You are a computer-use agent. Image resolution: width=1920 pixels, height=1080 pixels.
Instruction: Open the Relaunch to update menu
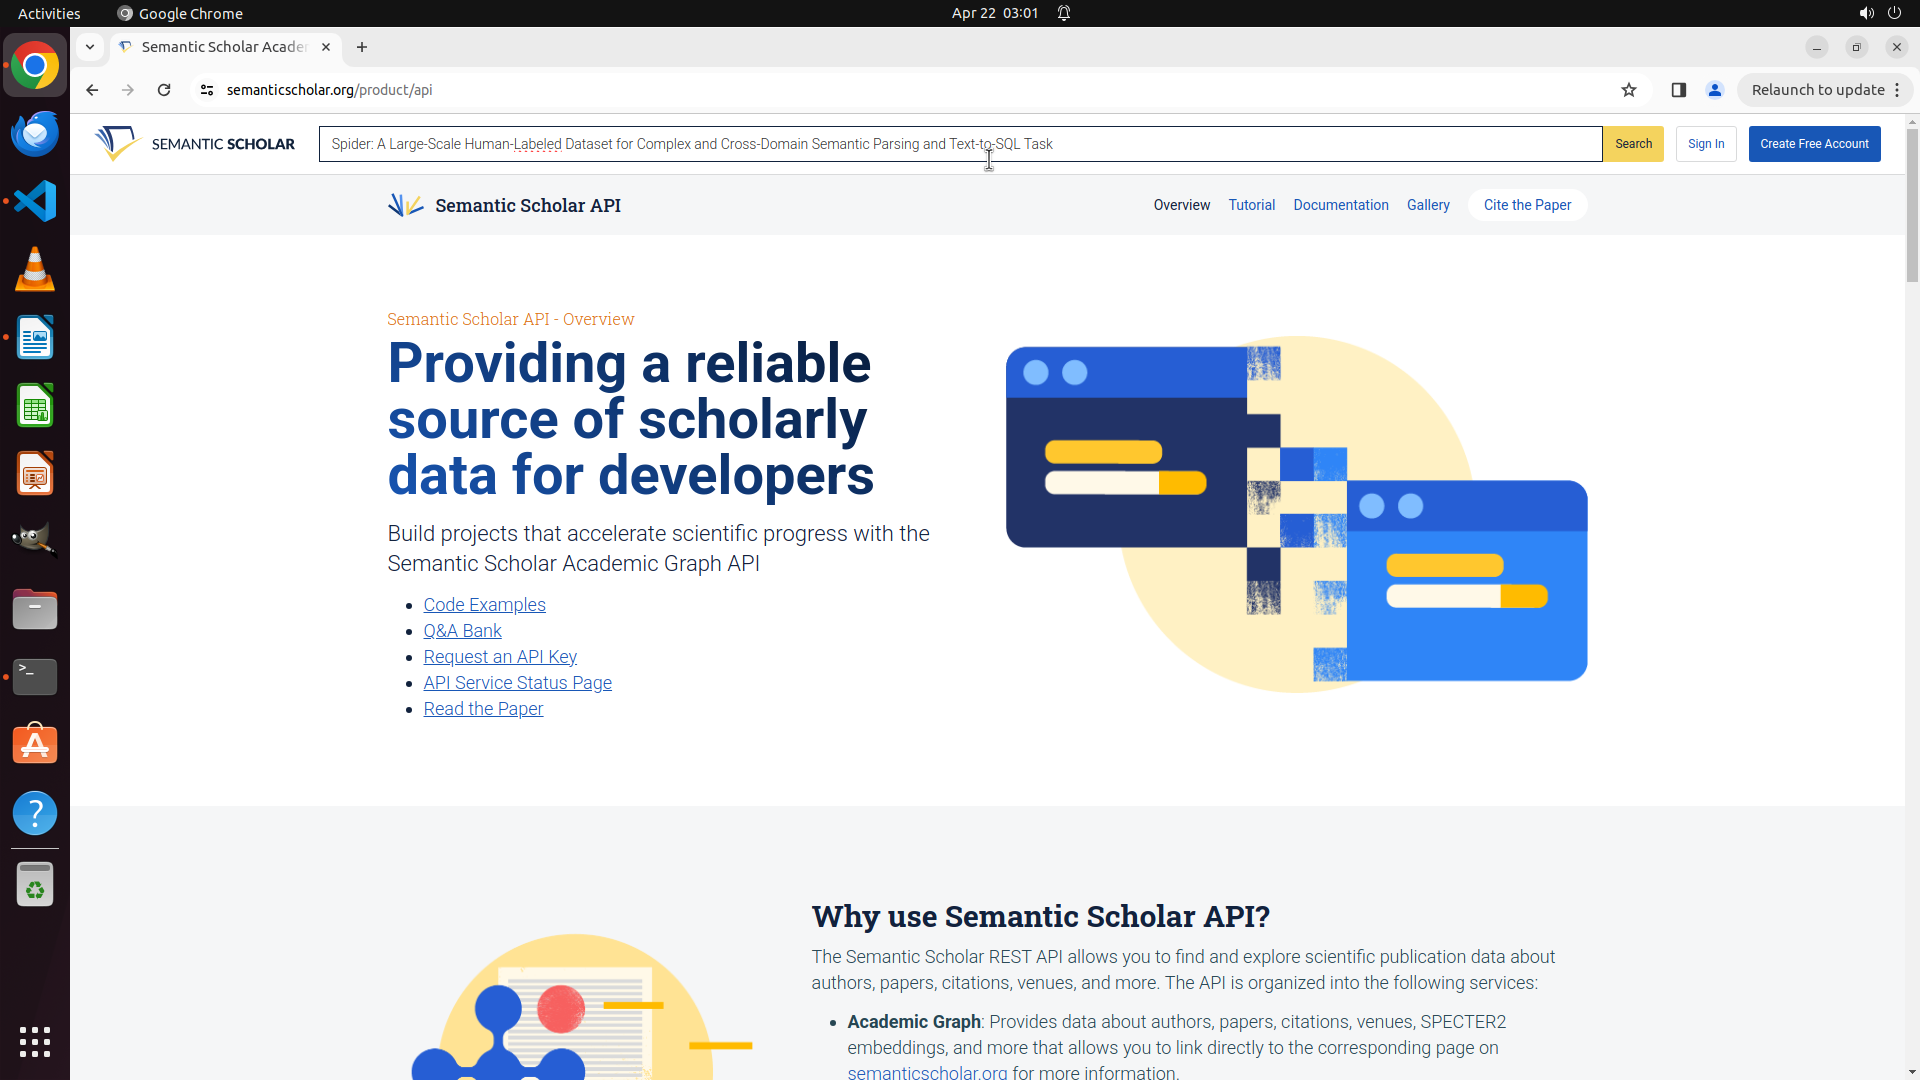(1825, 90)
